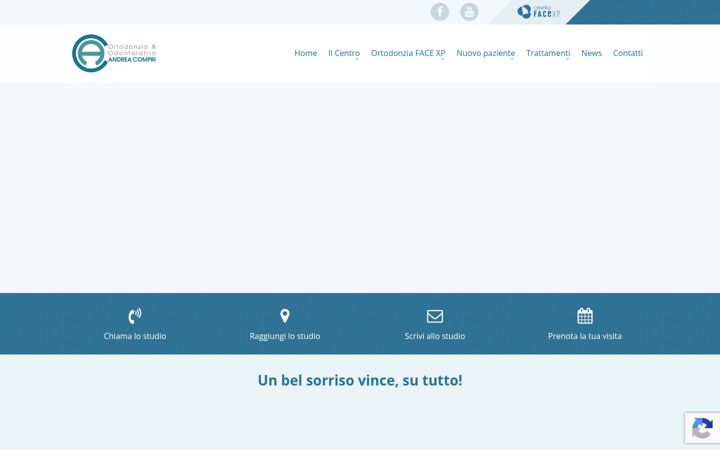Image resolution: width=720 pixels, height=450 pixels.
Task: Go to the Home menu item
Action: pos(305,53)
